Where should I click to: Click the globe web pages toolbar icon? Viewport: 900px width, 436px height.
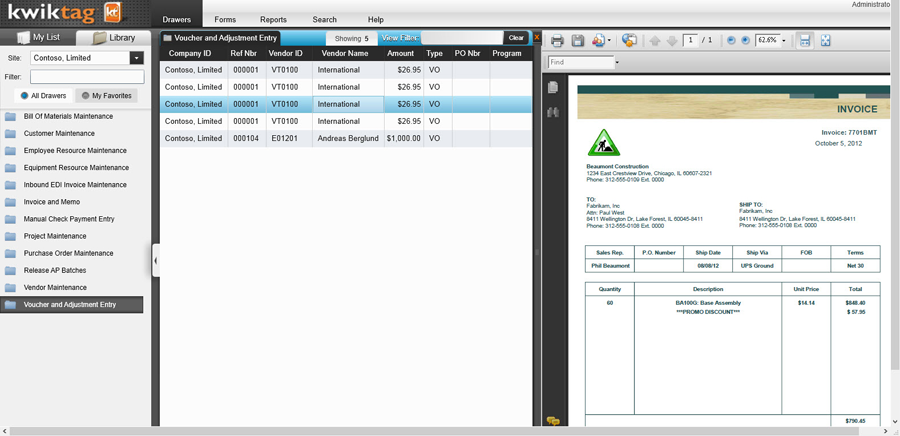pyautogui.click(x=630, y=41)
